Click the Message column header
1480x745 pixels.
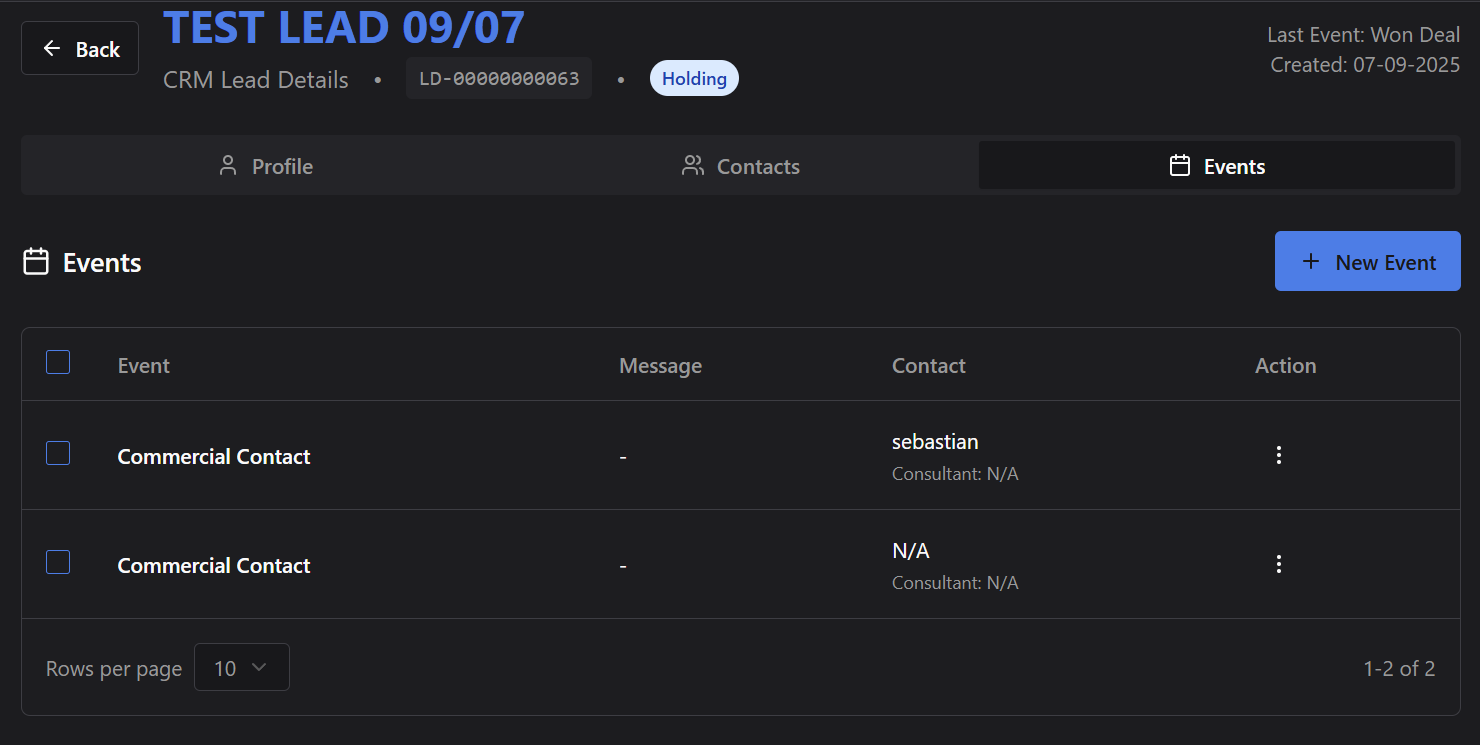click(x=660, y=366)
